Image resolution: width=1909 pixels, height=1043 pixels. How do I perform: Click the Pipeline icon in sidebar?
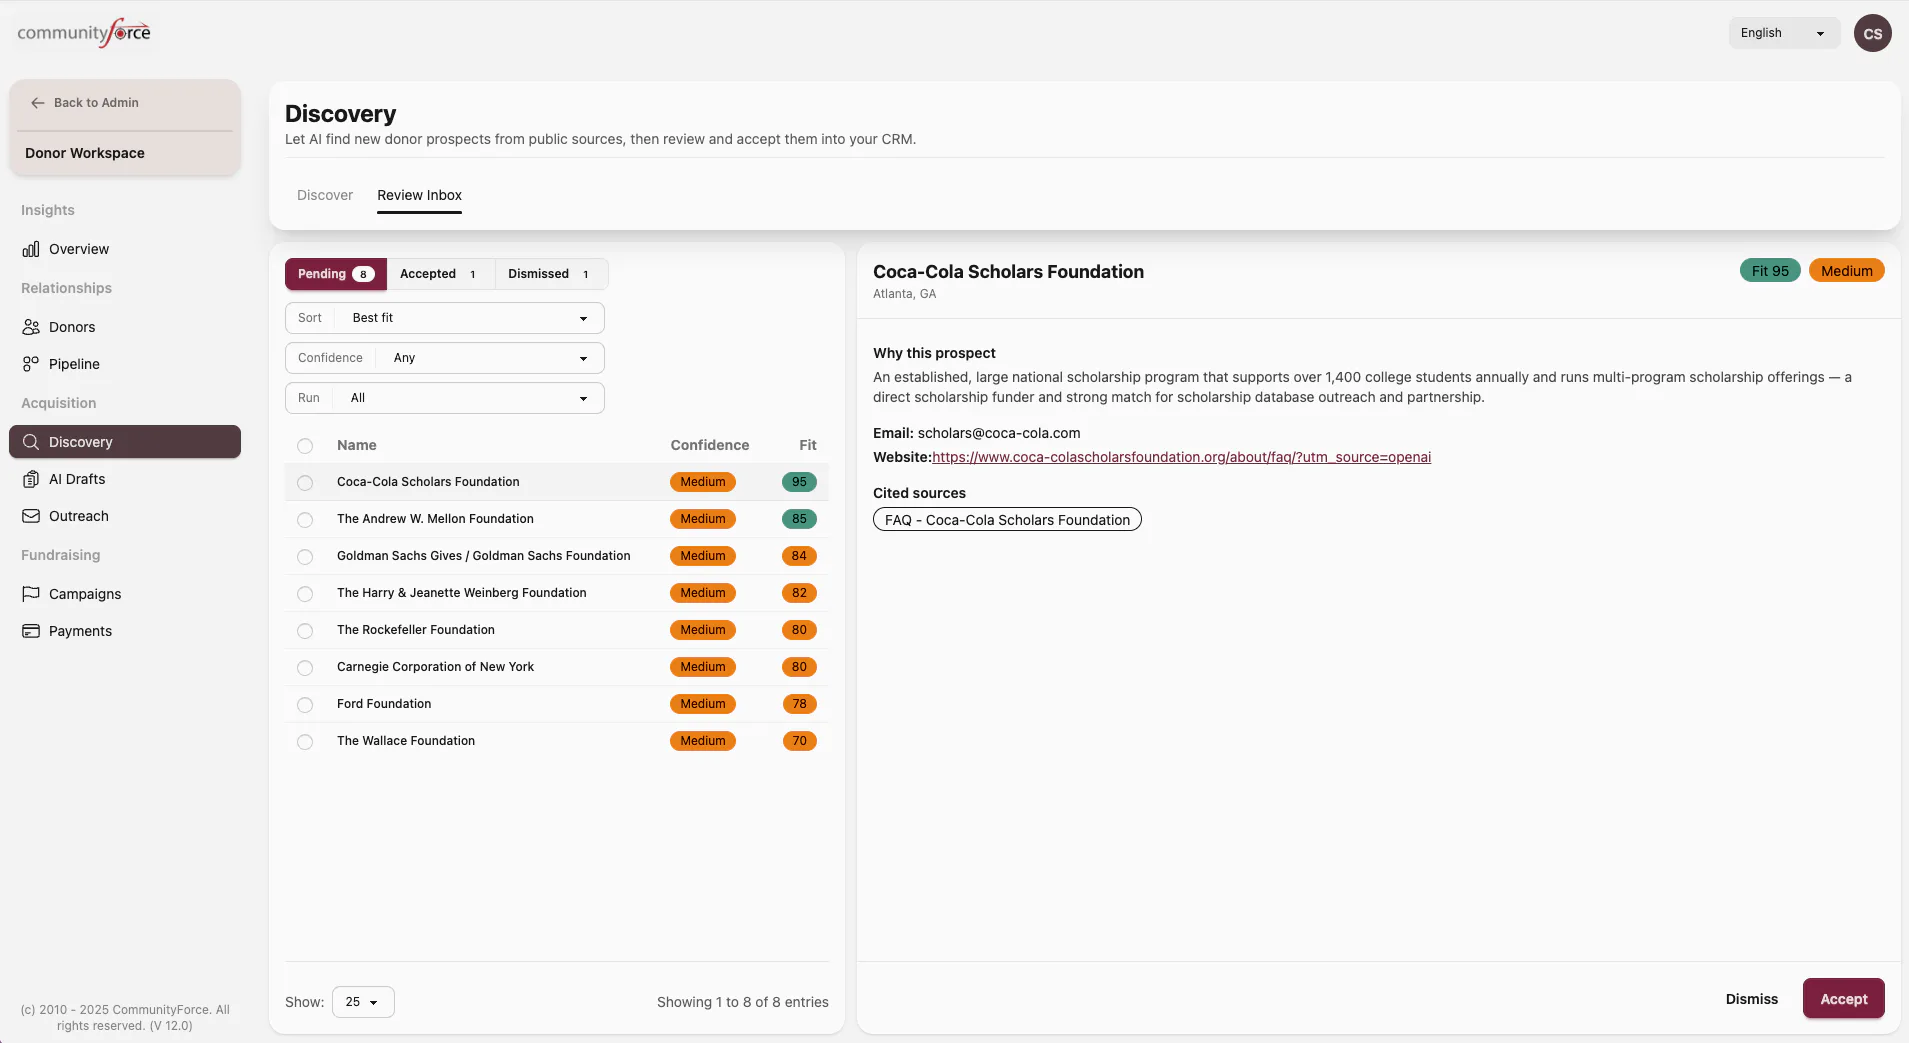[x=31, y=364]
